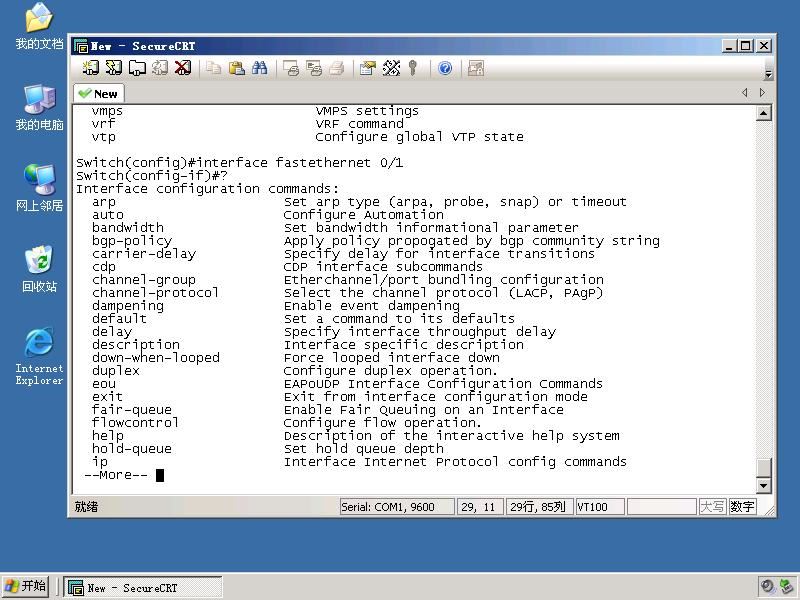Click the system tray network icon
Screen dimensions: 800x600
pos(786,586)
